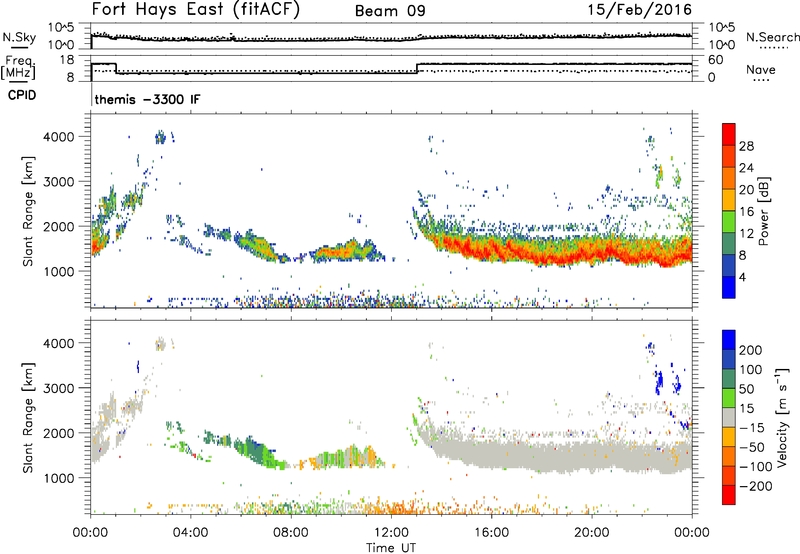Image resolution: width=800 pixels, height=554 pixels.
Task: Click the "Nave" legend label
Action: pos(761,69)
